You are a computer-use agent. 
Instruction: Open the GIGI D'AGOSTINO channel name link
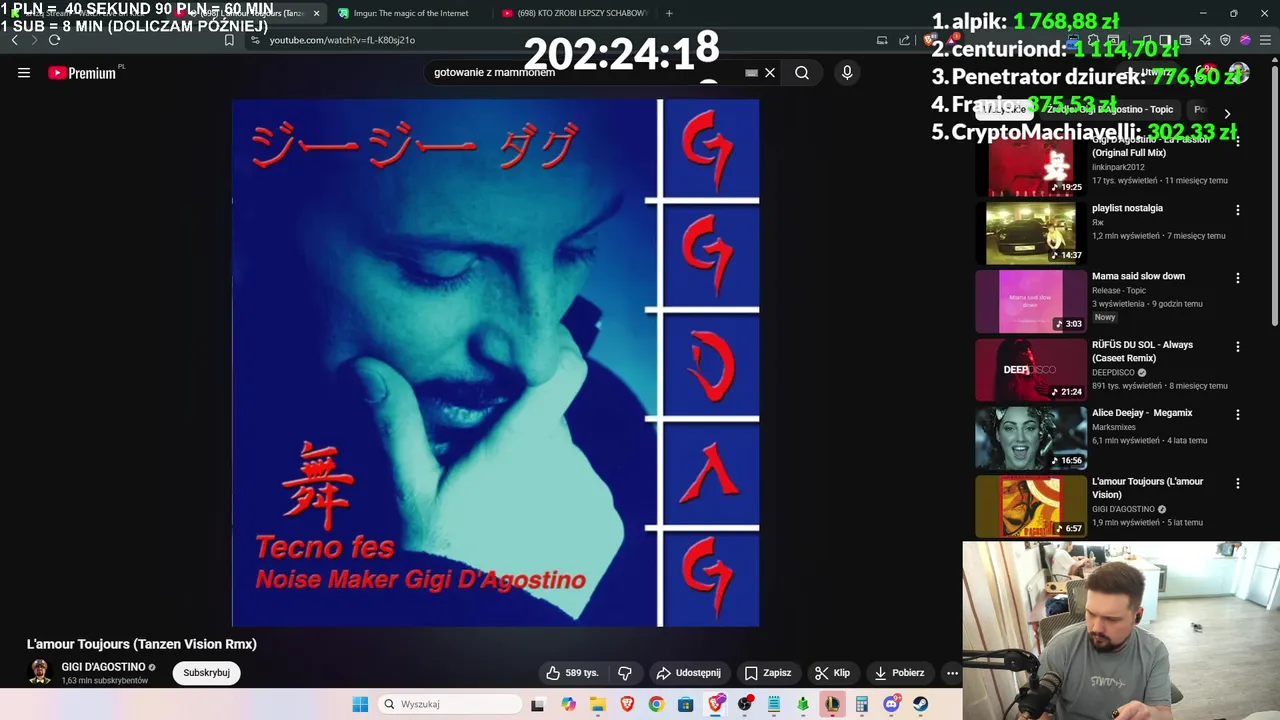click(x=103, y=667)
